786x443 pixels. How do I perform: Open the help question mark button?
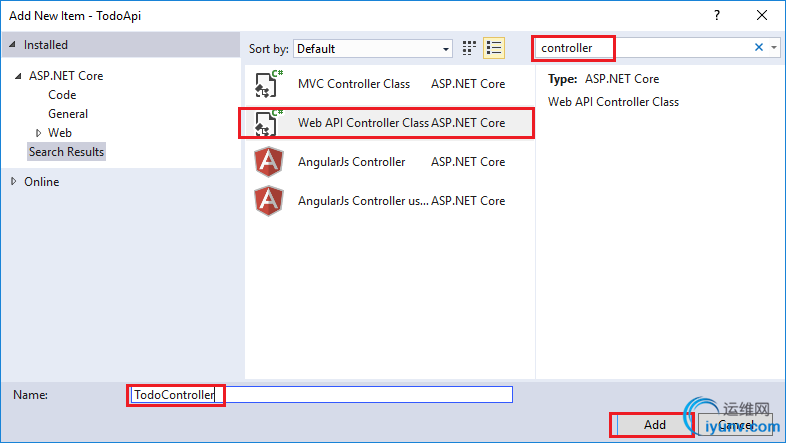point(717,15)
